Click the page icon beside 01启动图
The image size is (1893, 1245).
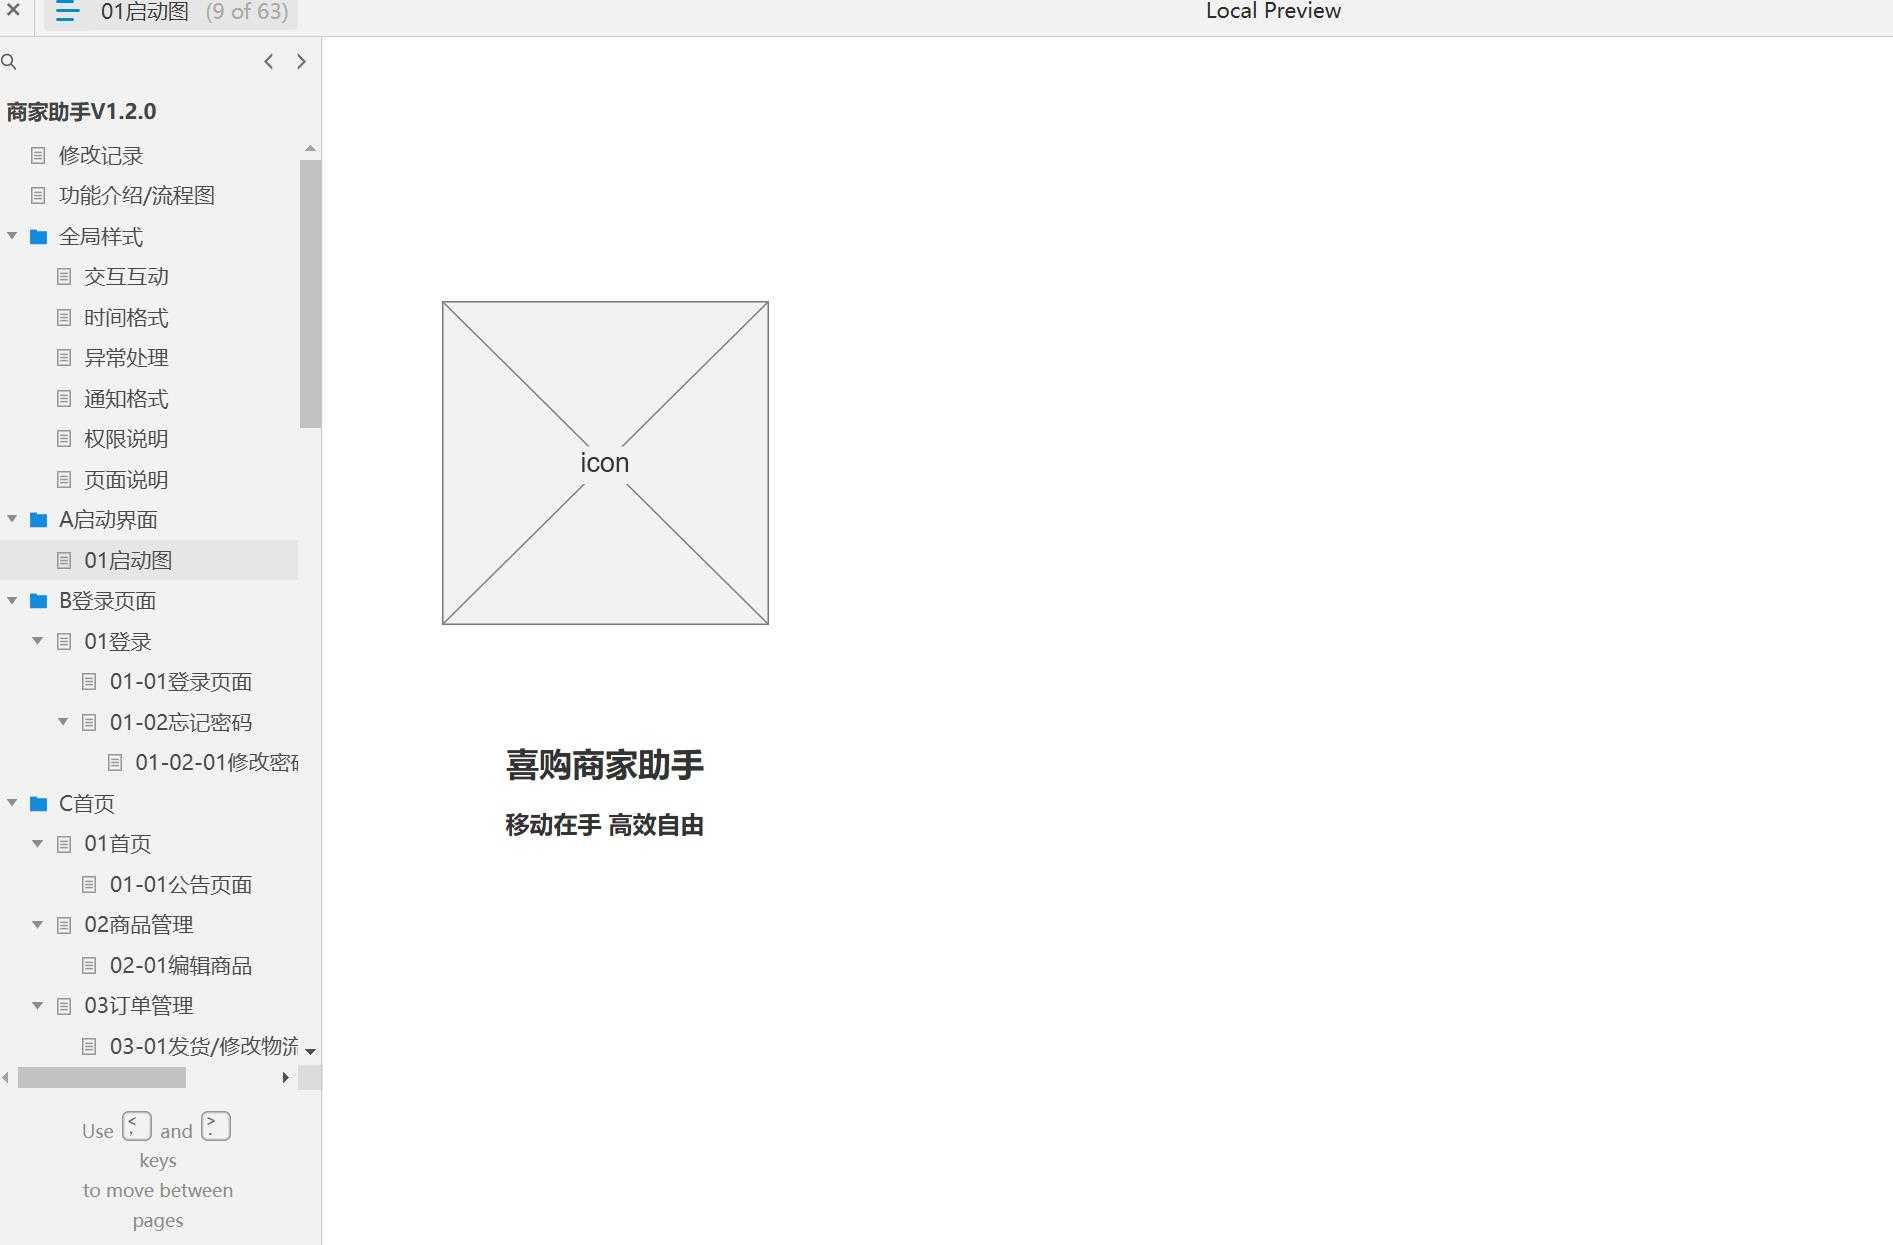[63, 560]
